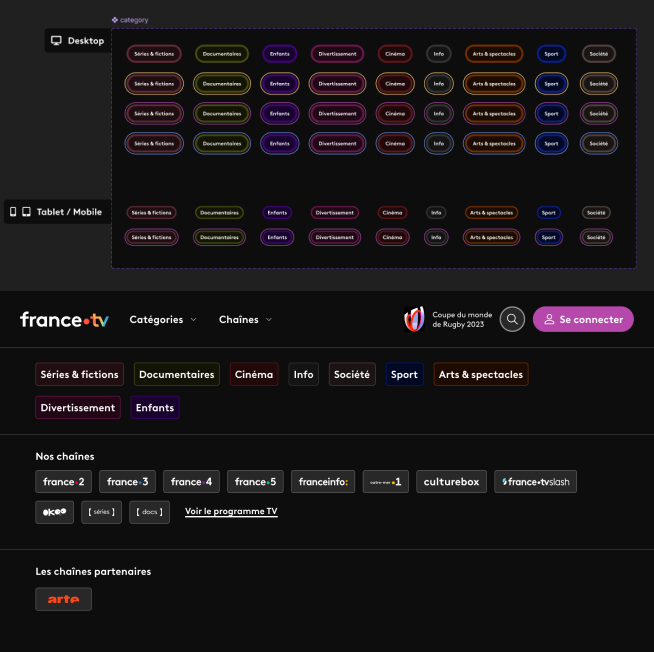Click Mobile Enfants pill without outline
This screenshot has height=652, width=654.
pyautogui.click(x=277, y=213)
